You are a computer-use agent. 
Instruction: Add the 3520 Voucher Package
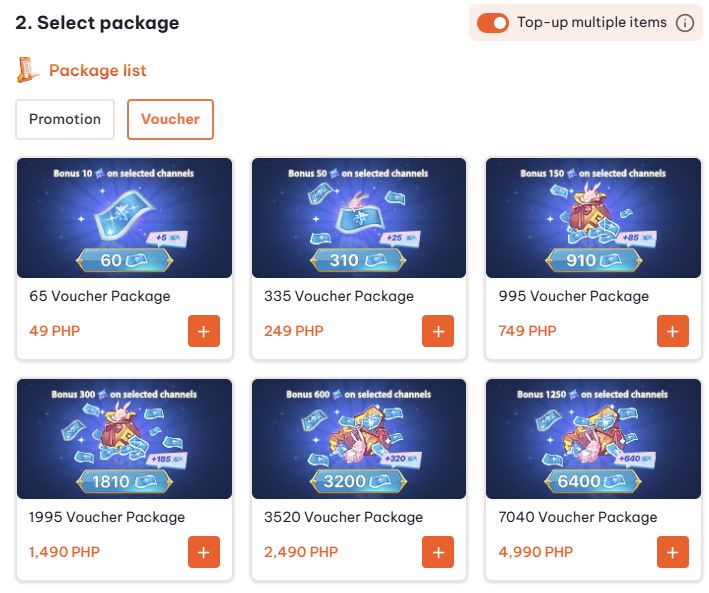tap(438, 552)
